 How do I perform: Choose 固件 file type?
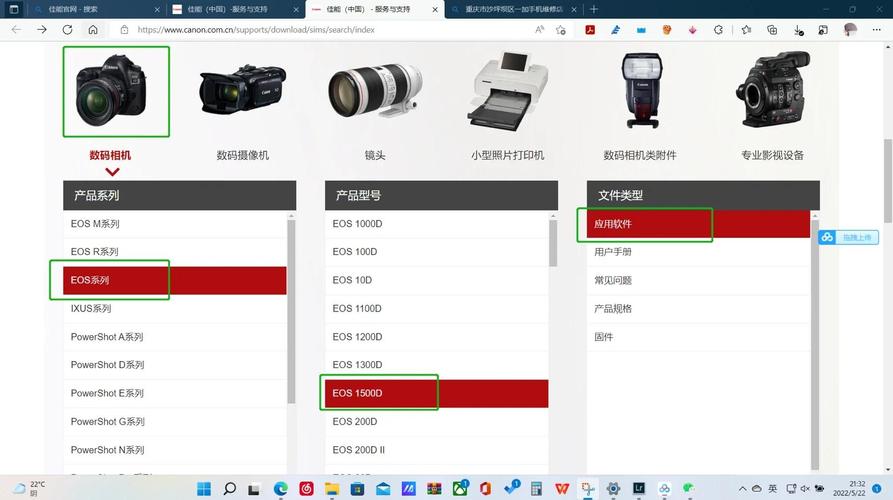699,337
